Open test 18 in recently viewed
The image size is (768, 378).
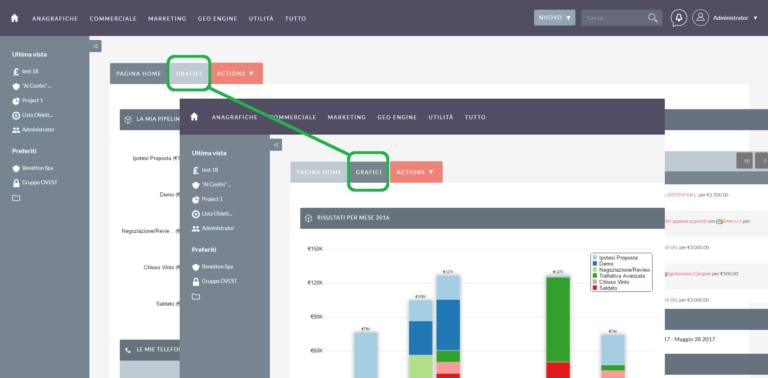pyautogui.click(x=29, y=71)
